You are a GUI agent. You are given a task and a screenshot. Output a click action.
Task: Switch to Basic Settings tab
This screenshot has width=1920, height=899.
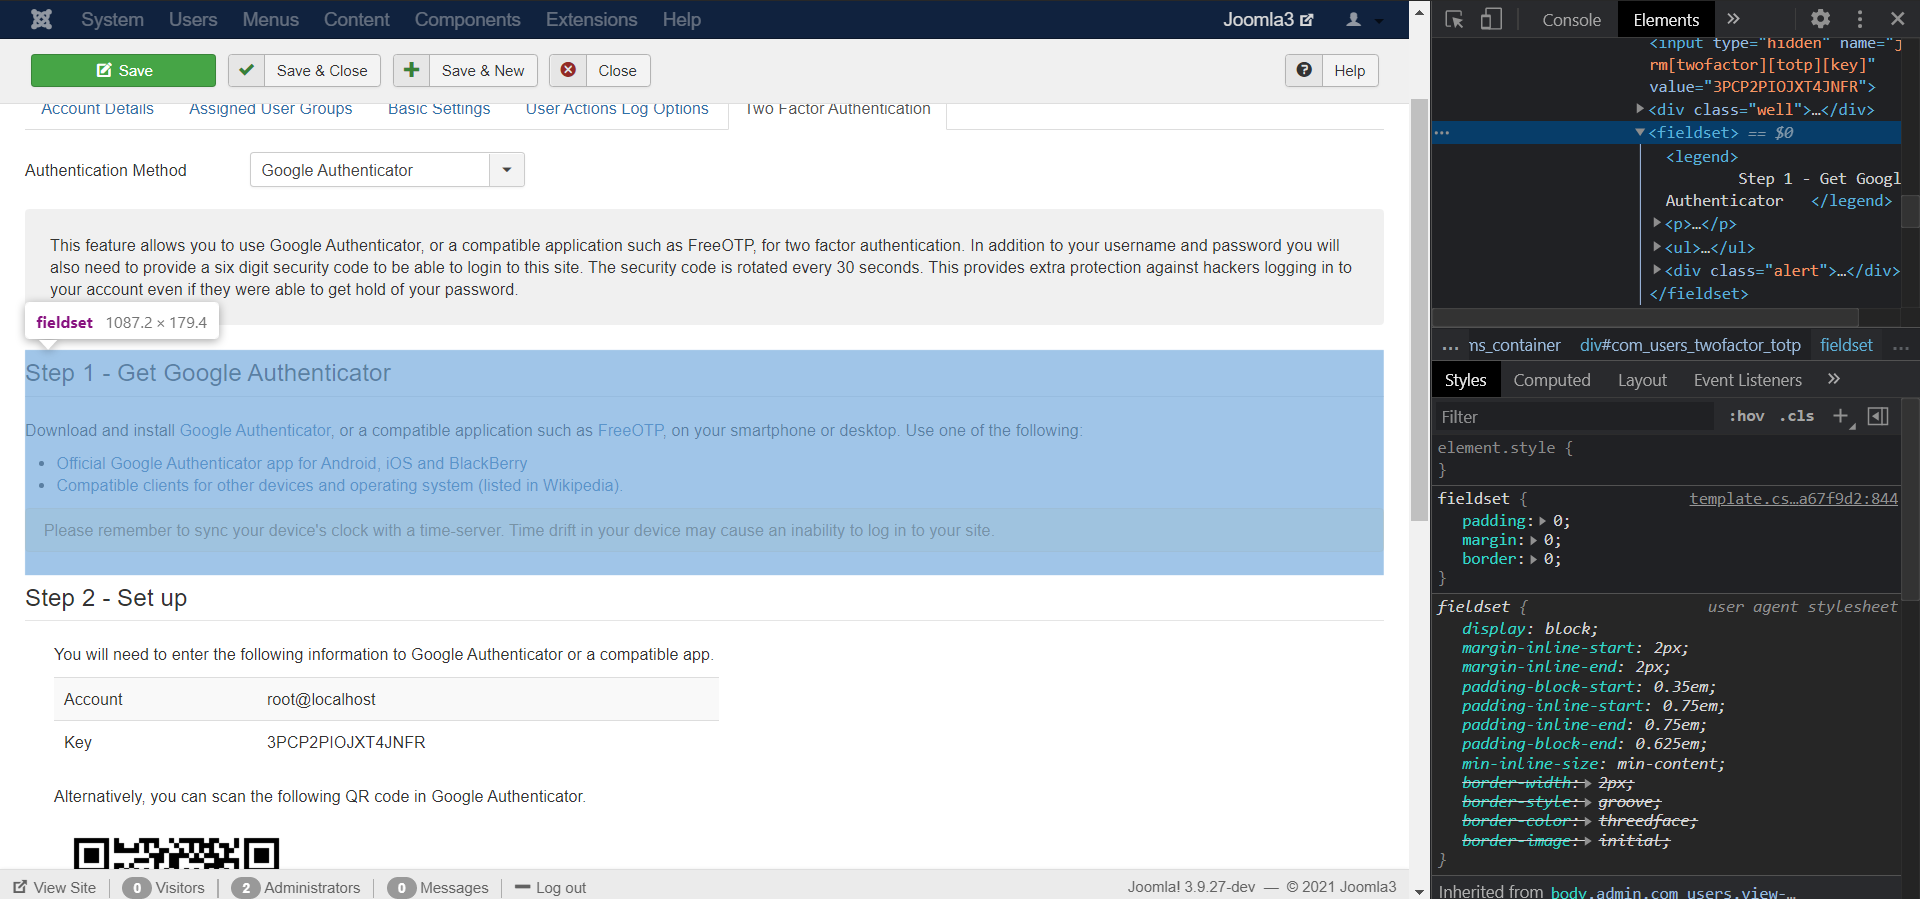point(439,109)
